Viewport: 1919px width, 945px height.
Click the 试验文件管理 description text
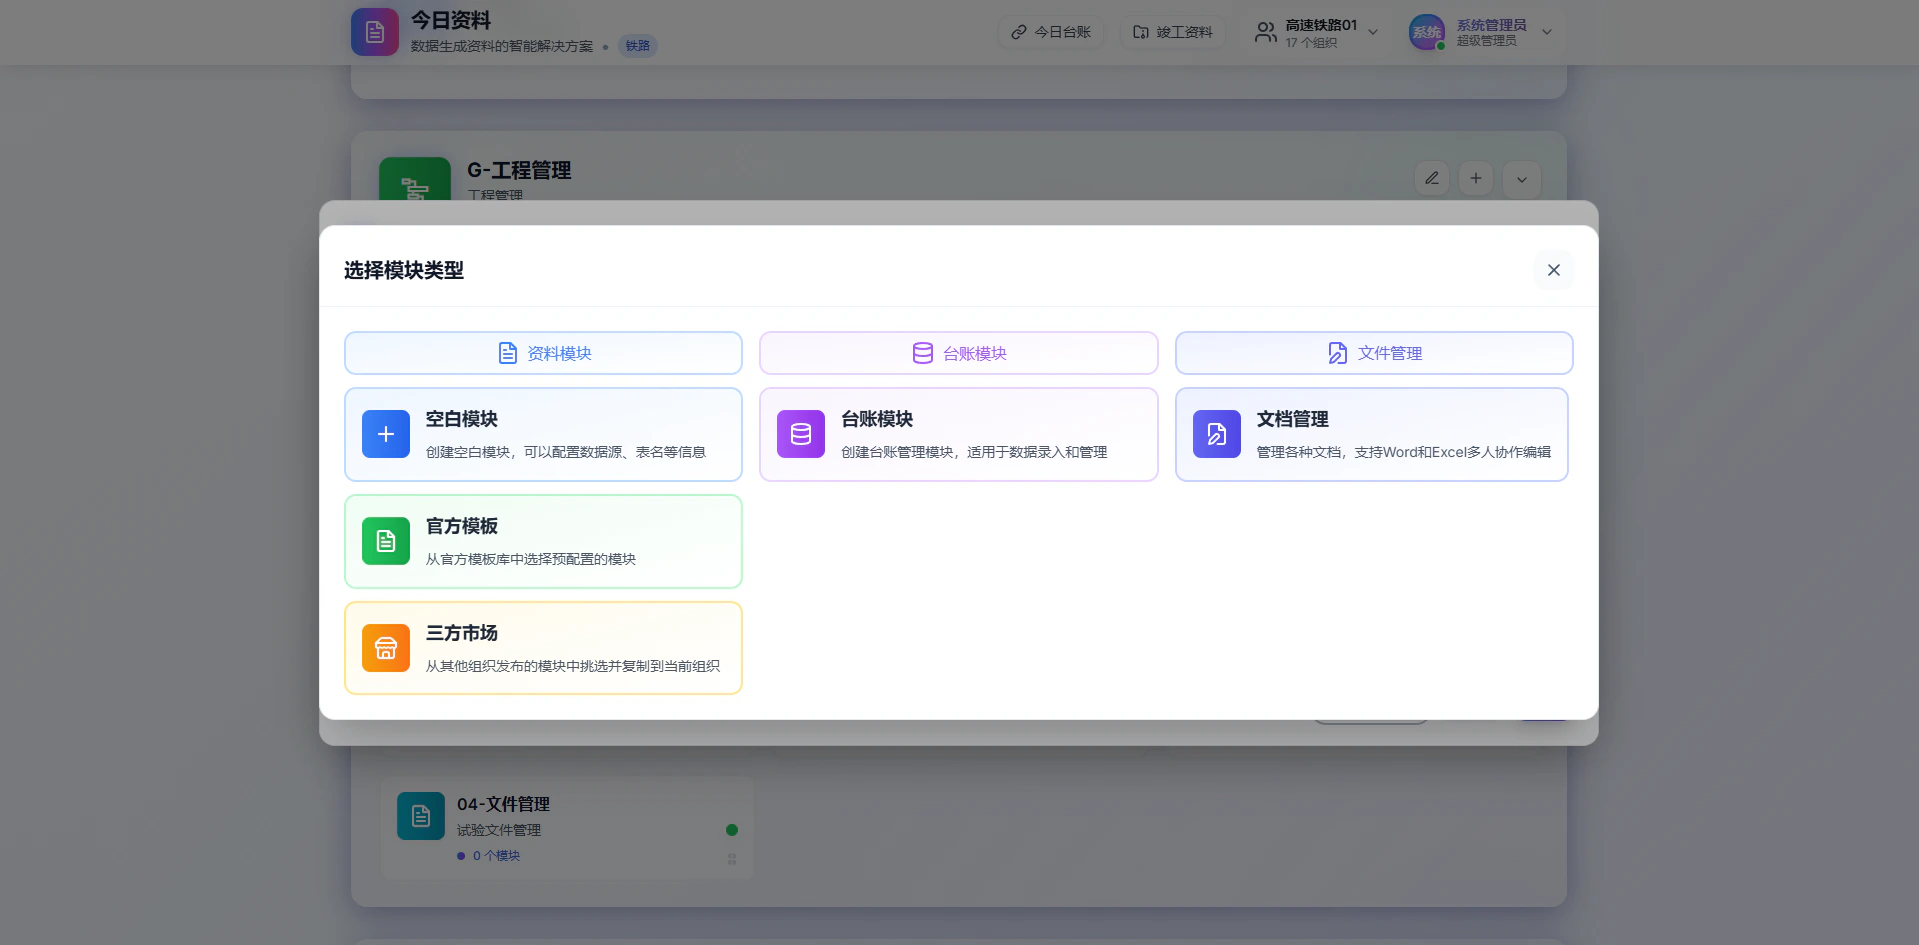[499, 830]
